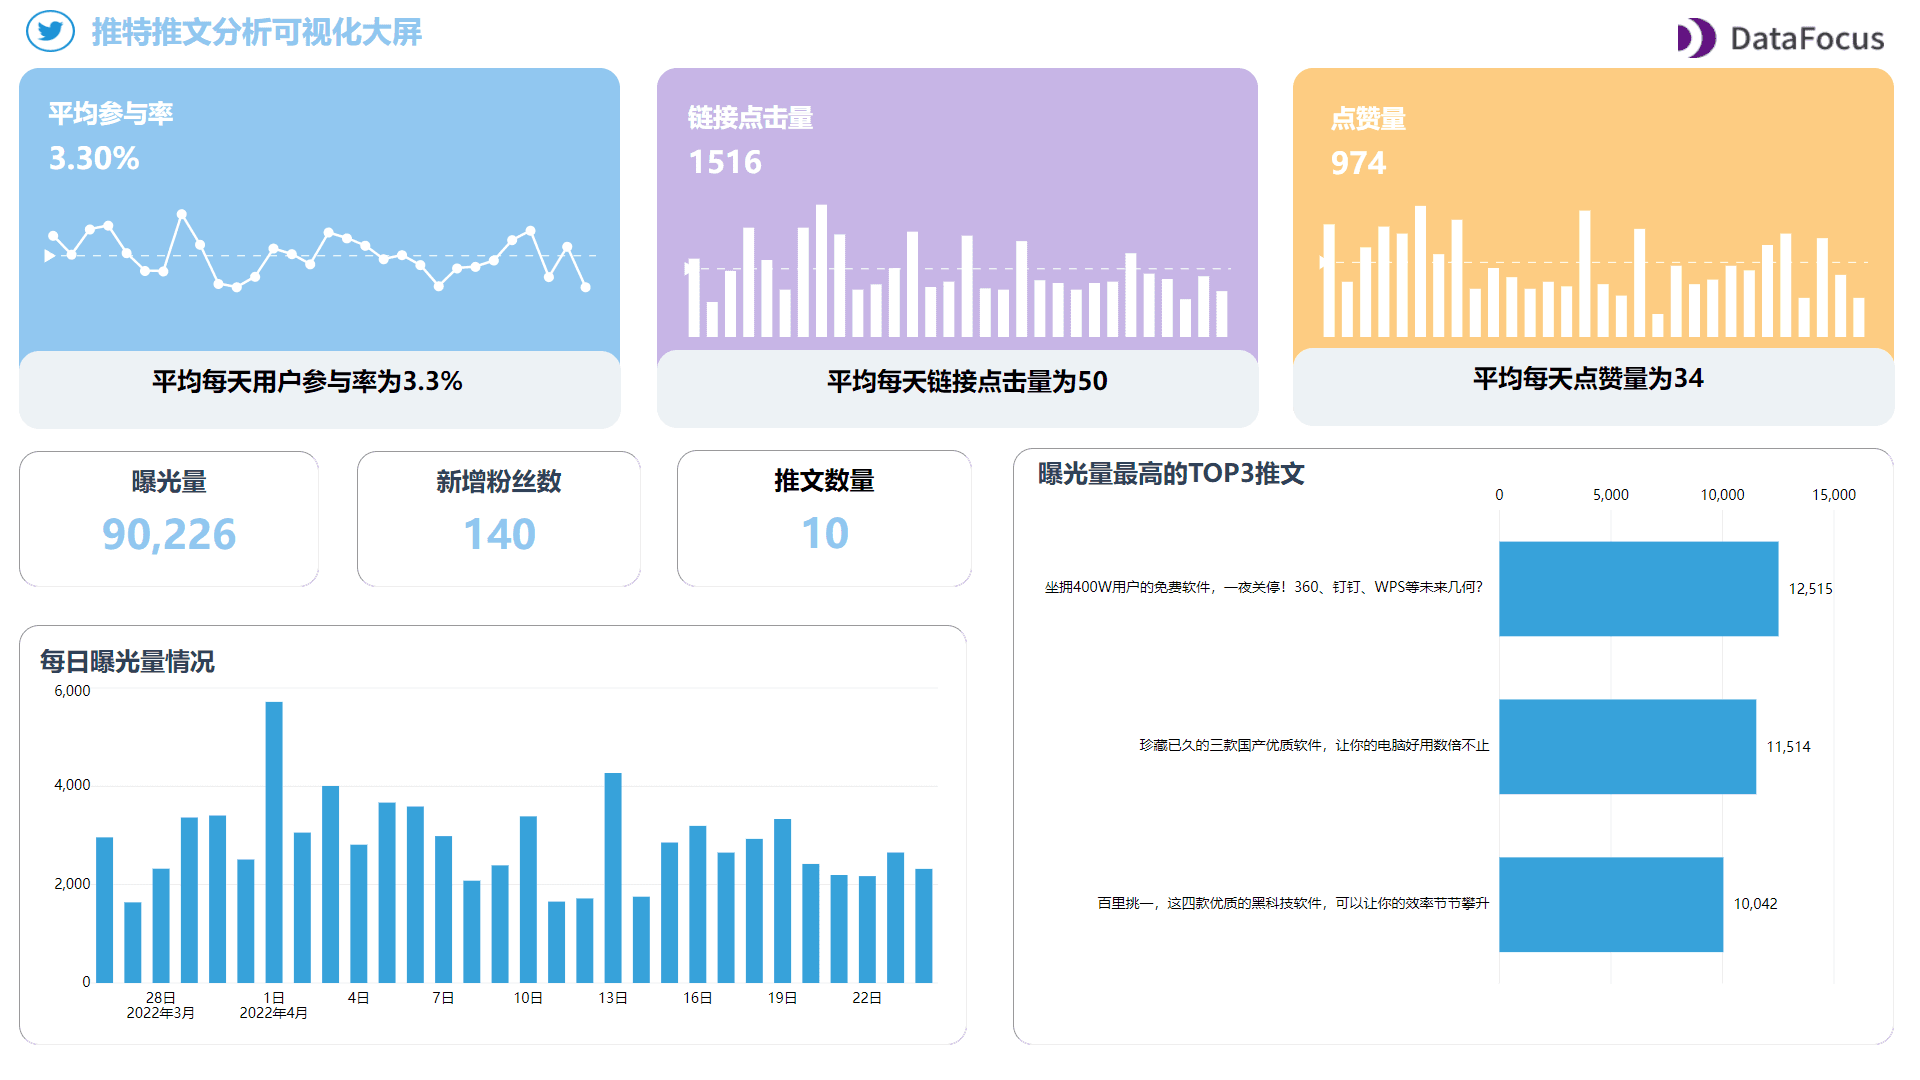This screenshot has width=1920, height=1080.
Task: Click the tweet count number 10
Action: click(825, 533)
